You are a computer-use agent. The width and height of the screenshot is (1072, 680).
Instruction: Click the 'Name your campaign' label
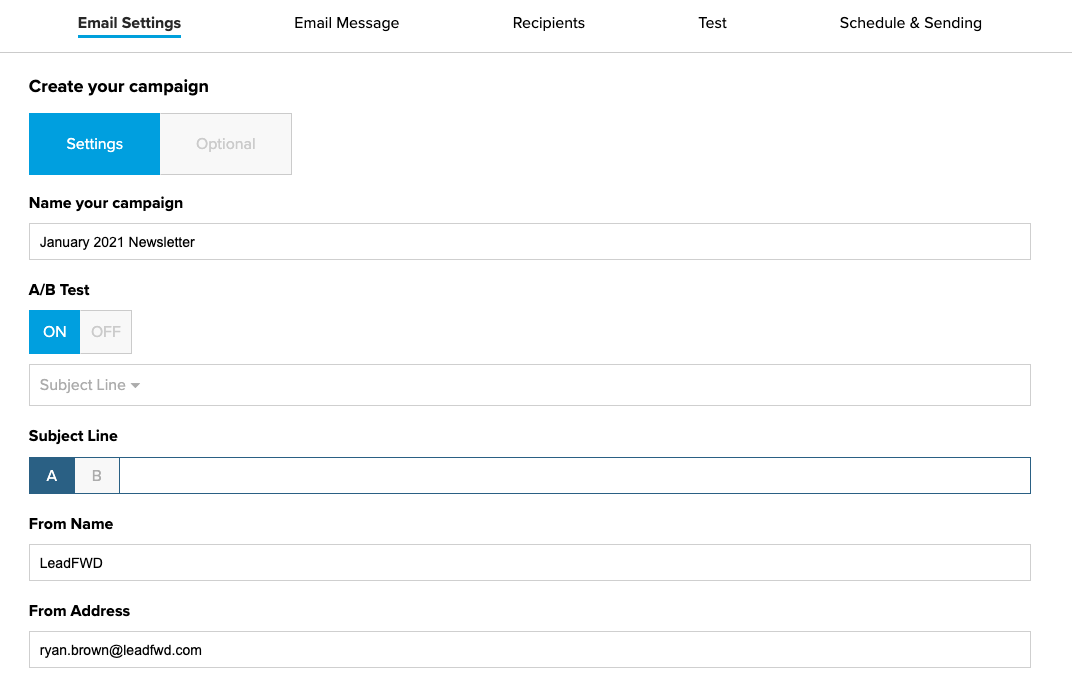click(106, 203)
